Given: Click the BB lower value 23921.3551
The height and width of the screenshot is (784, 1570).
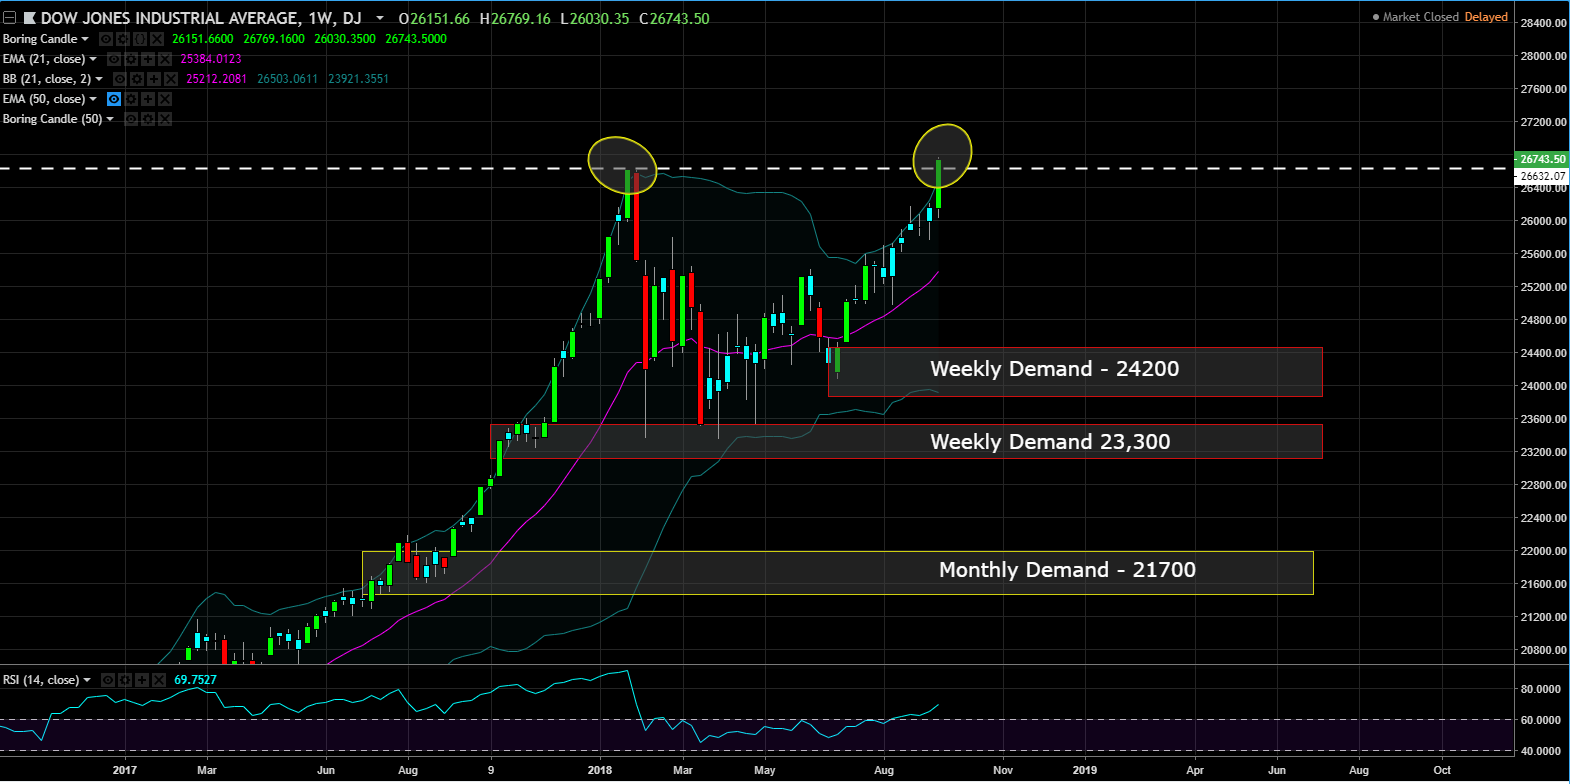Looking at the screenshot, I should point(358,79).
